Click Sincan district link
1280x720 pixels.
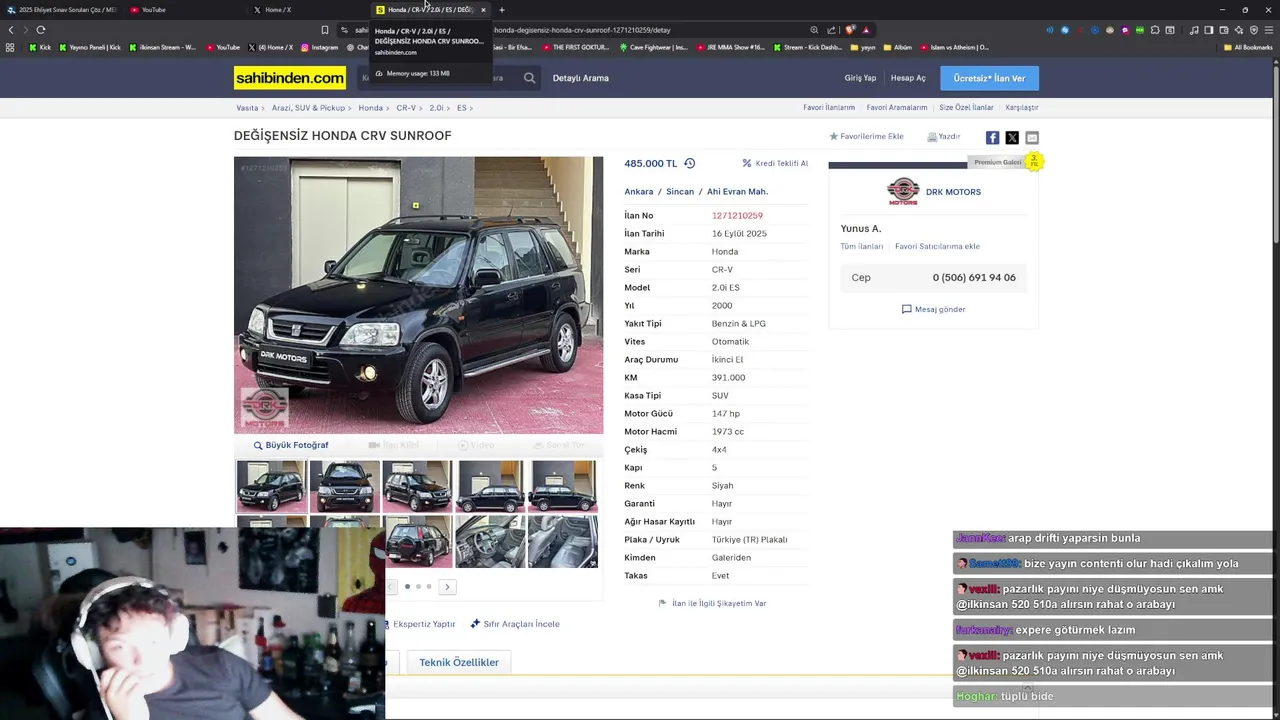click(680, 192)
